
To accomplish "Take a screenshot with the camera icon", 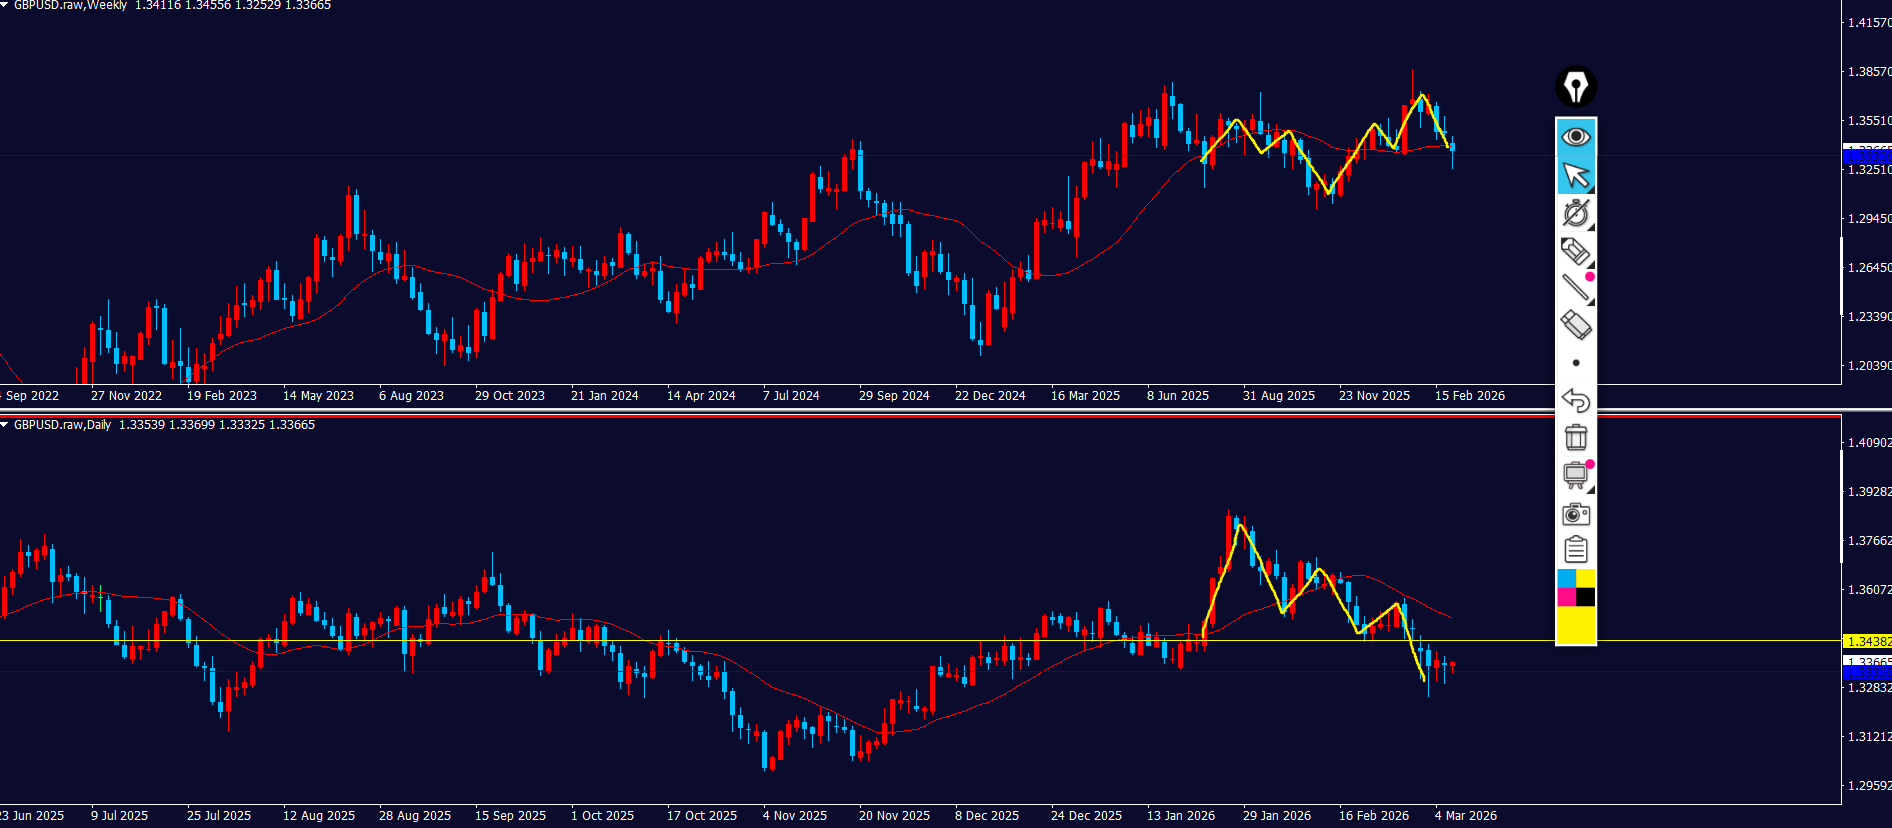I will 1575,513.
